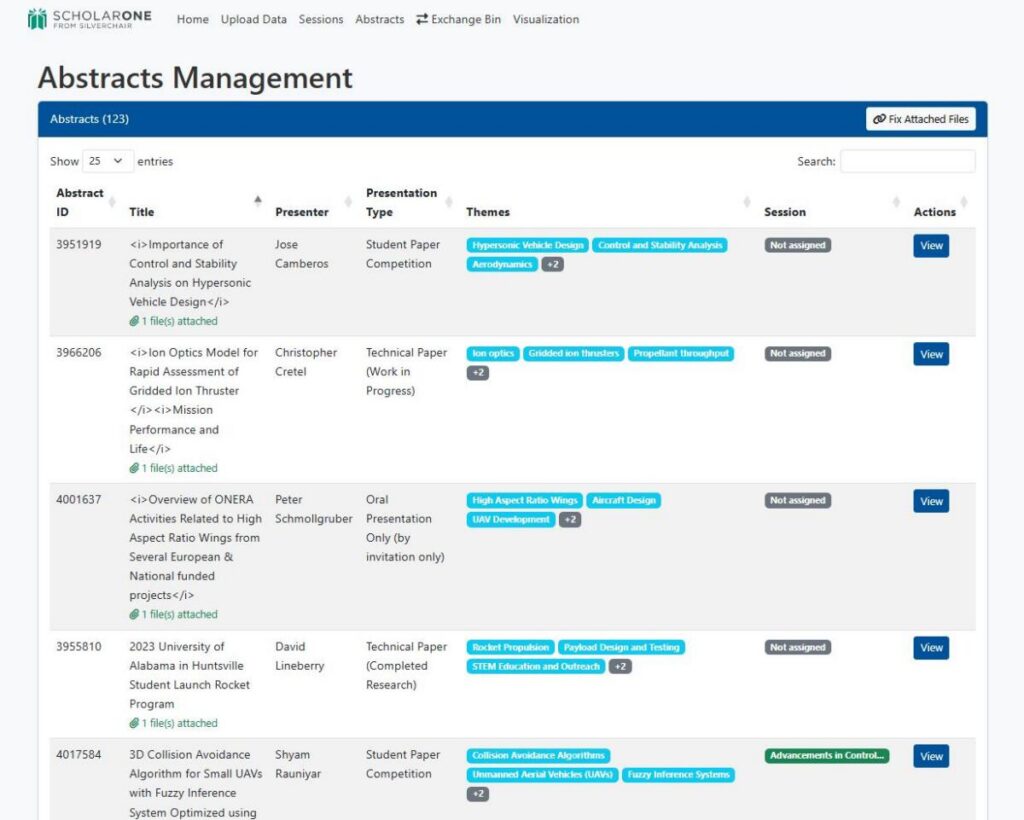Expand +2 themes for Christopher Cretel abstract

[x=477, y=373]
